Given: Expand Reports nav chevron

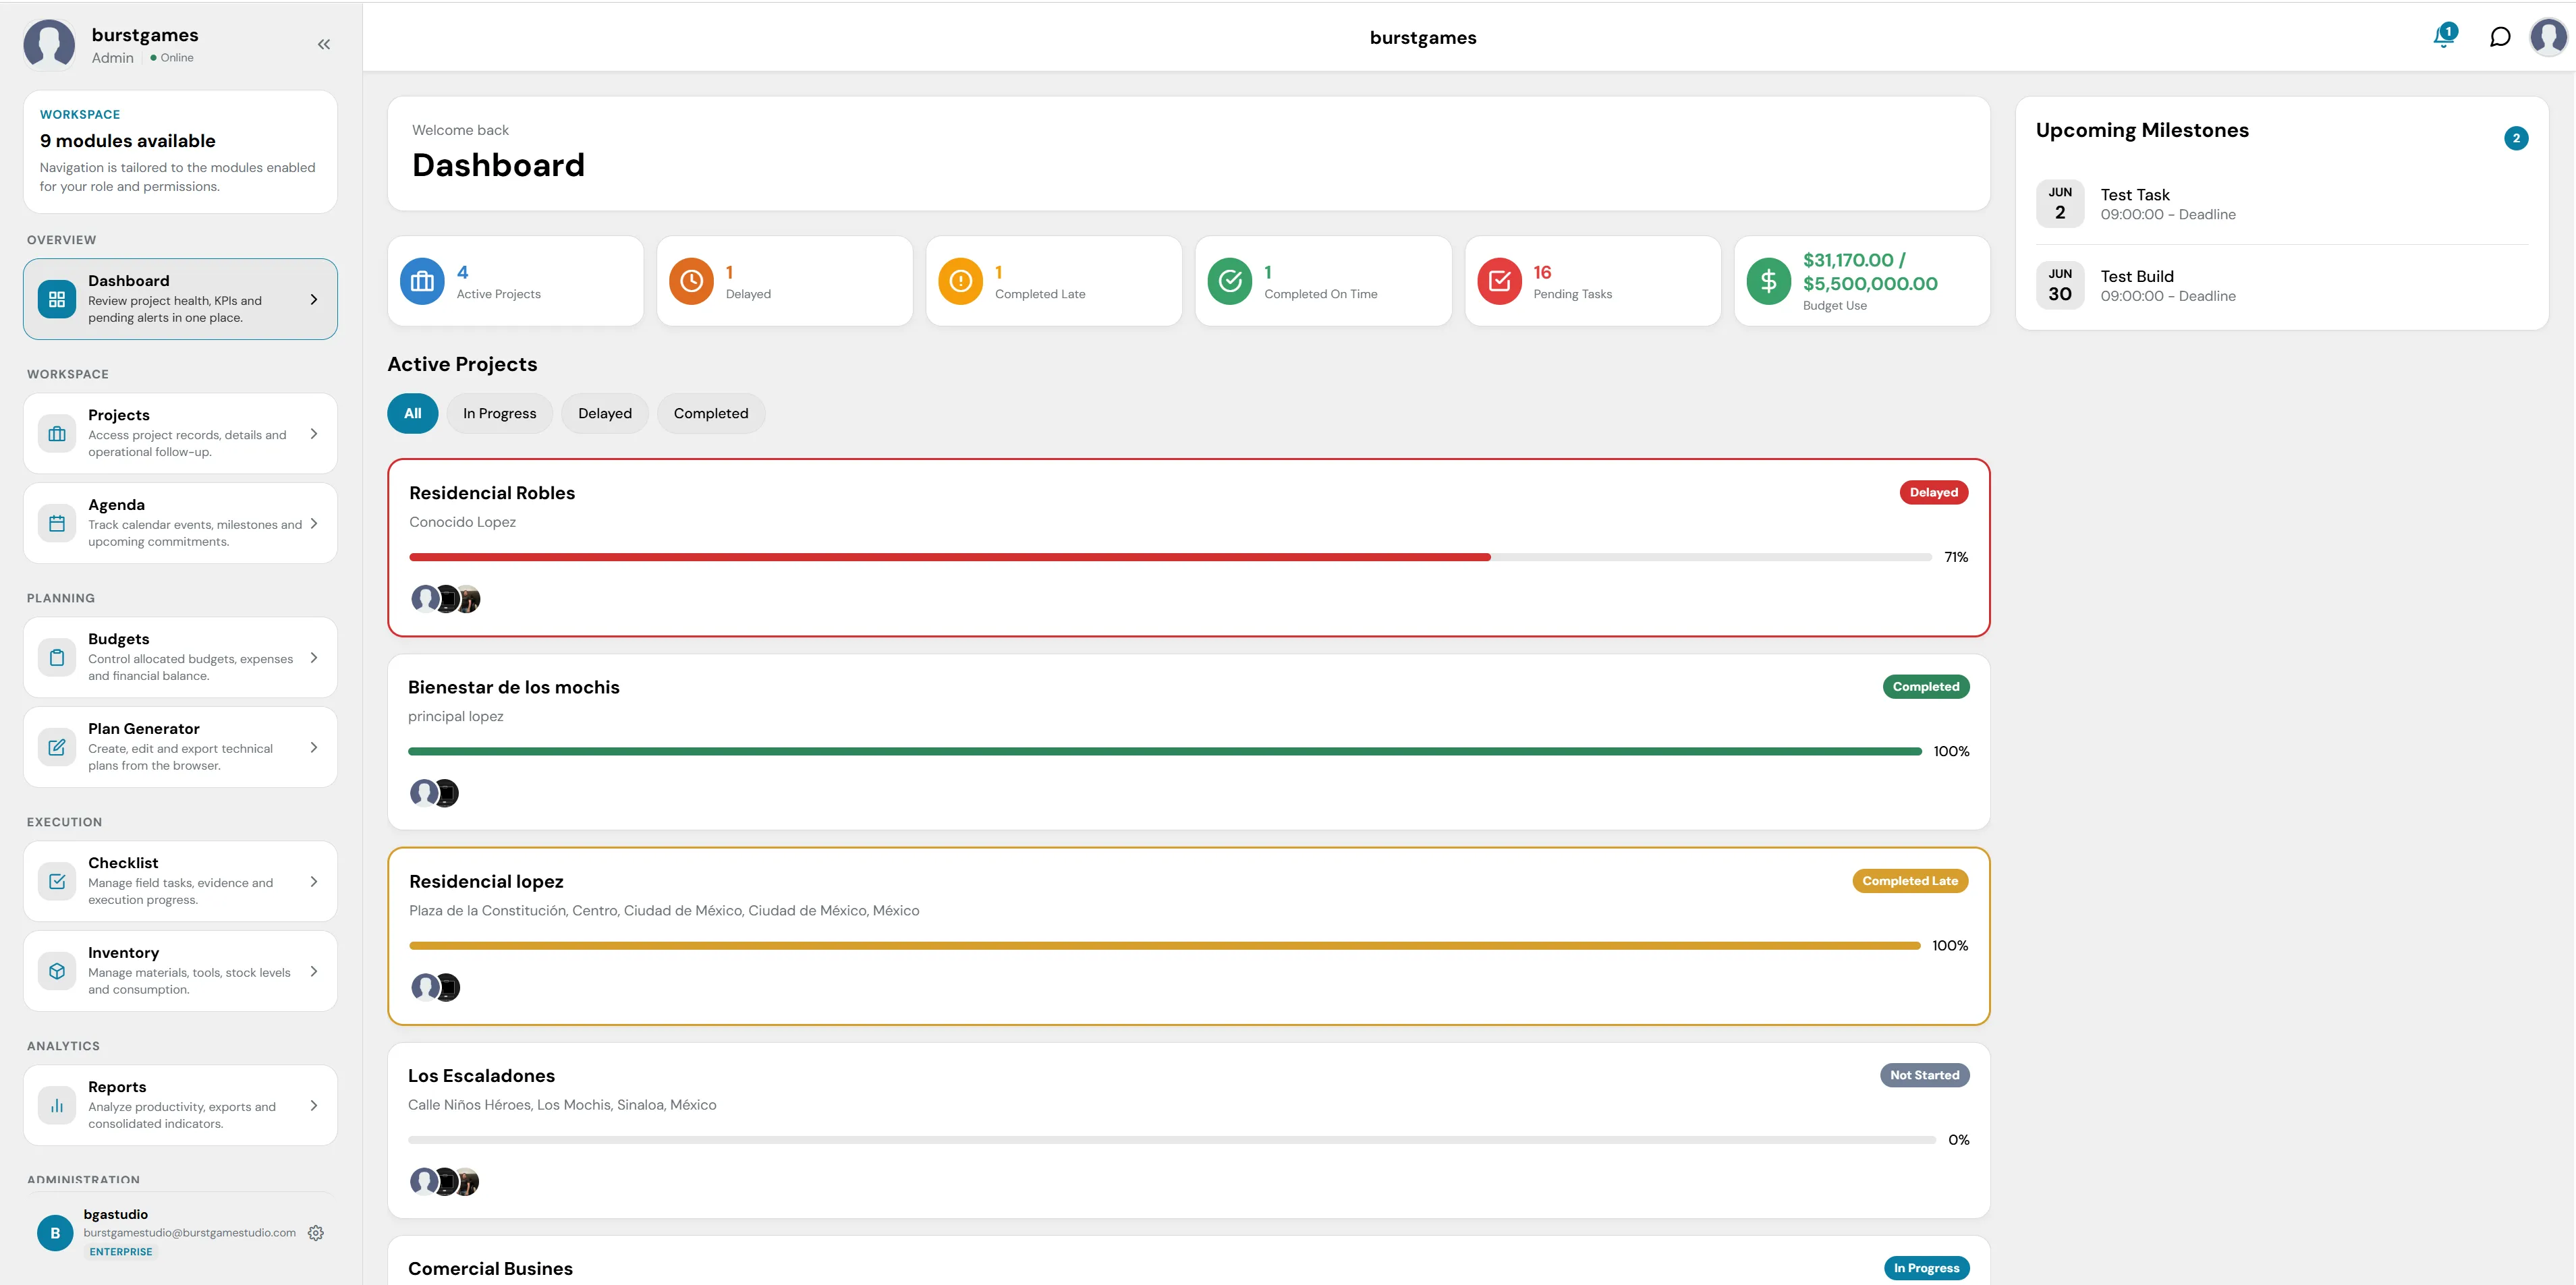Looking at the screenshot, I should click(314, 1105).
